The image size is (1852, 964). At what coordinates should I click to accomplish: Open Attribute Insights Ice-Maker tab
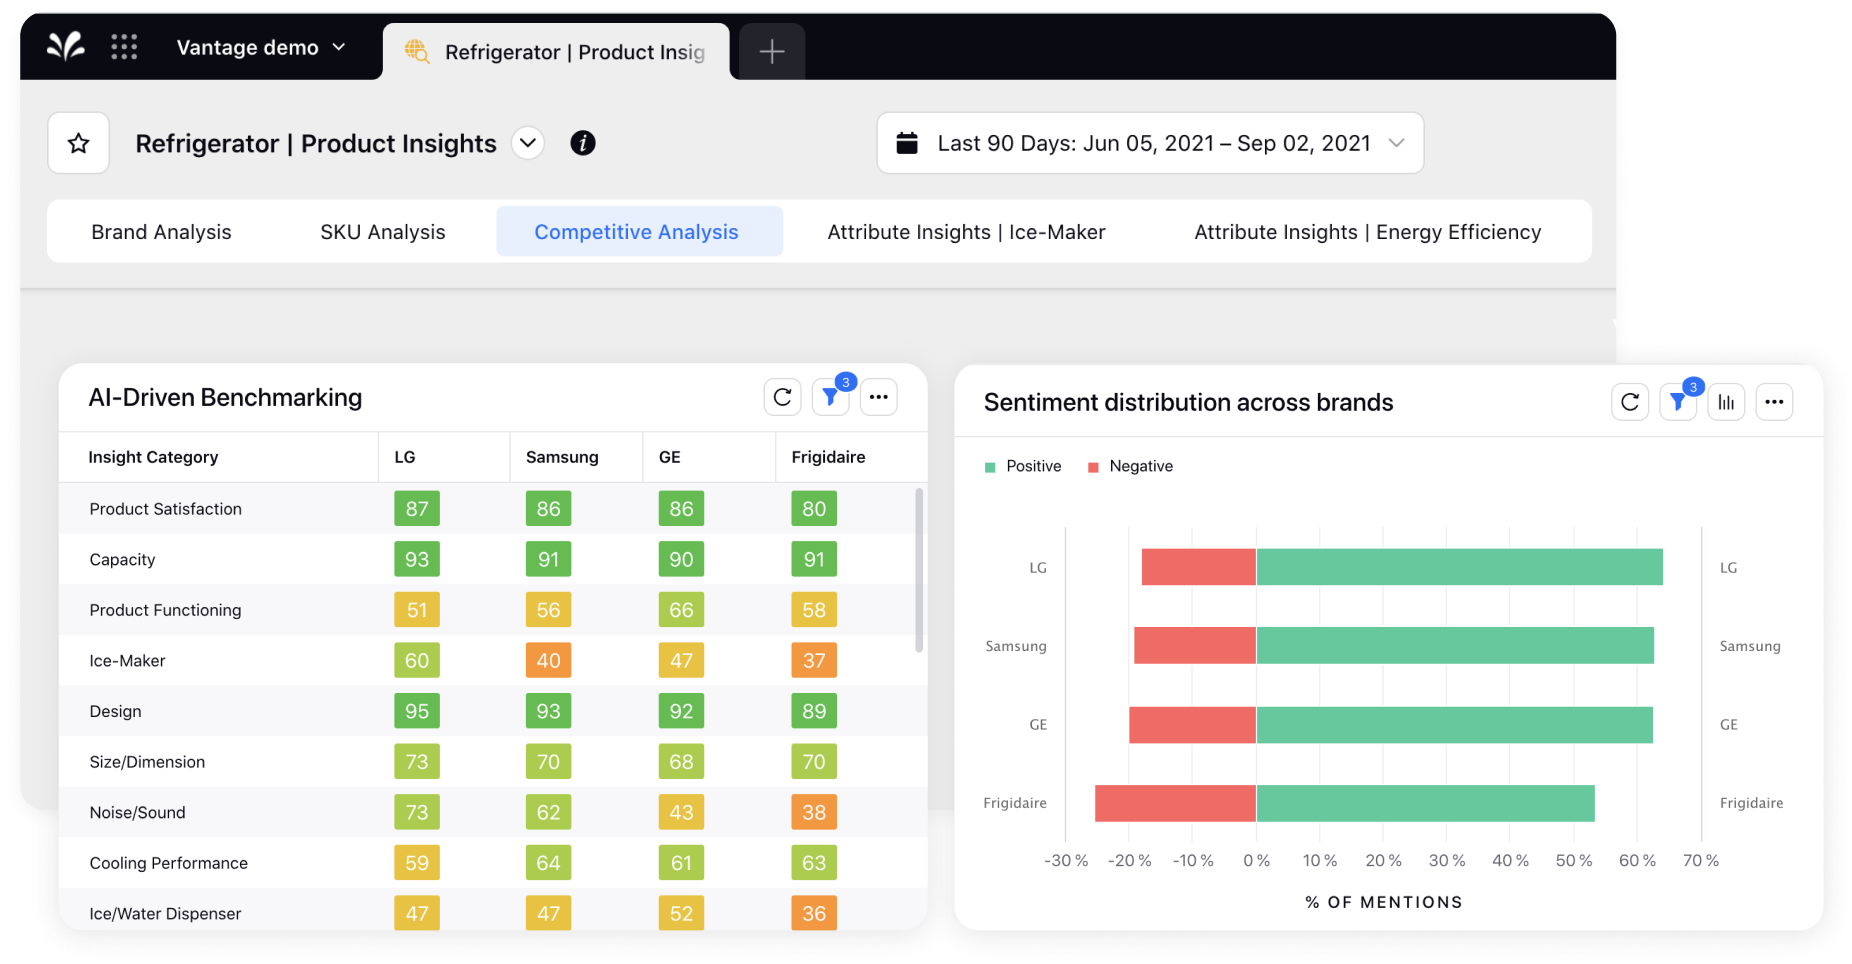click(x=966, y=232)
